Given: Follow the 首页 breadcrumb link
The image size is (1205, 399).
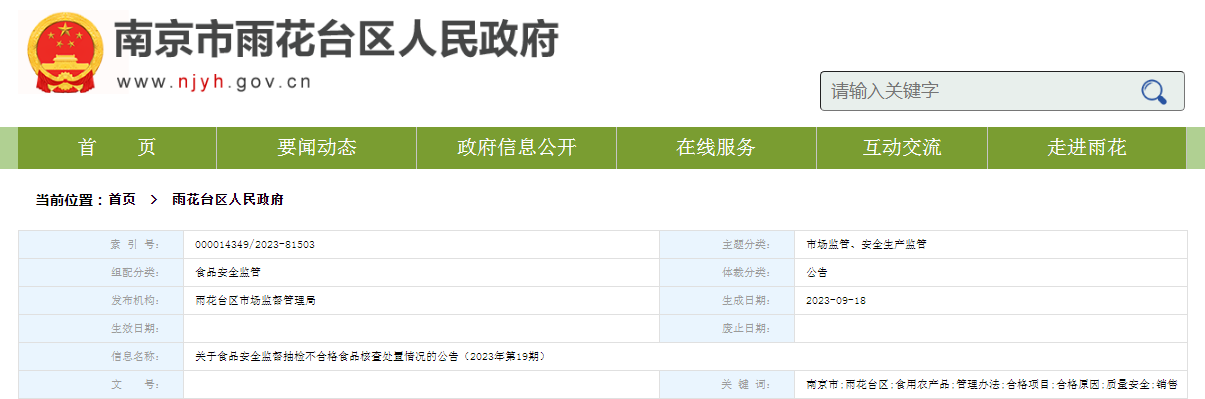Looking at the screenshot, I should point(122,200).
